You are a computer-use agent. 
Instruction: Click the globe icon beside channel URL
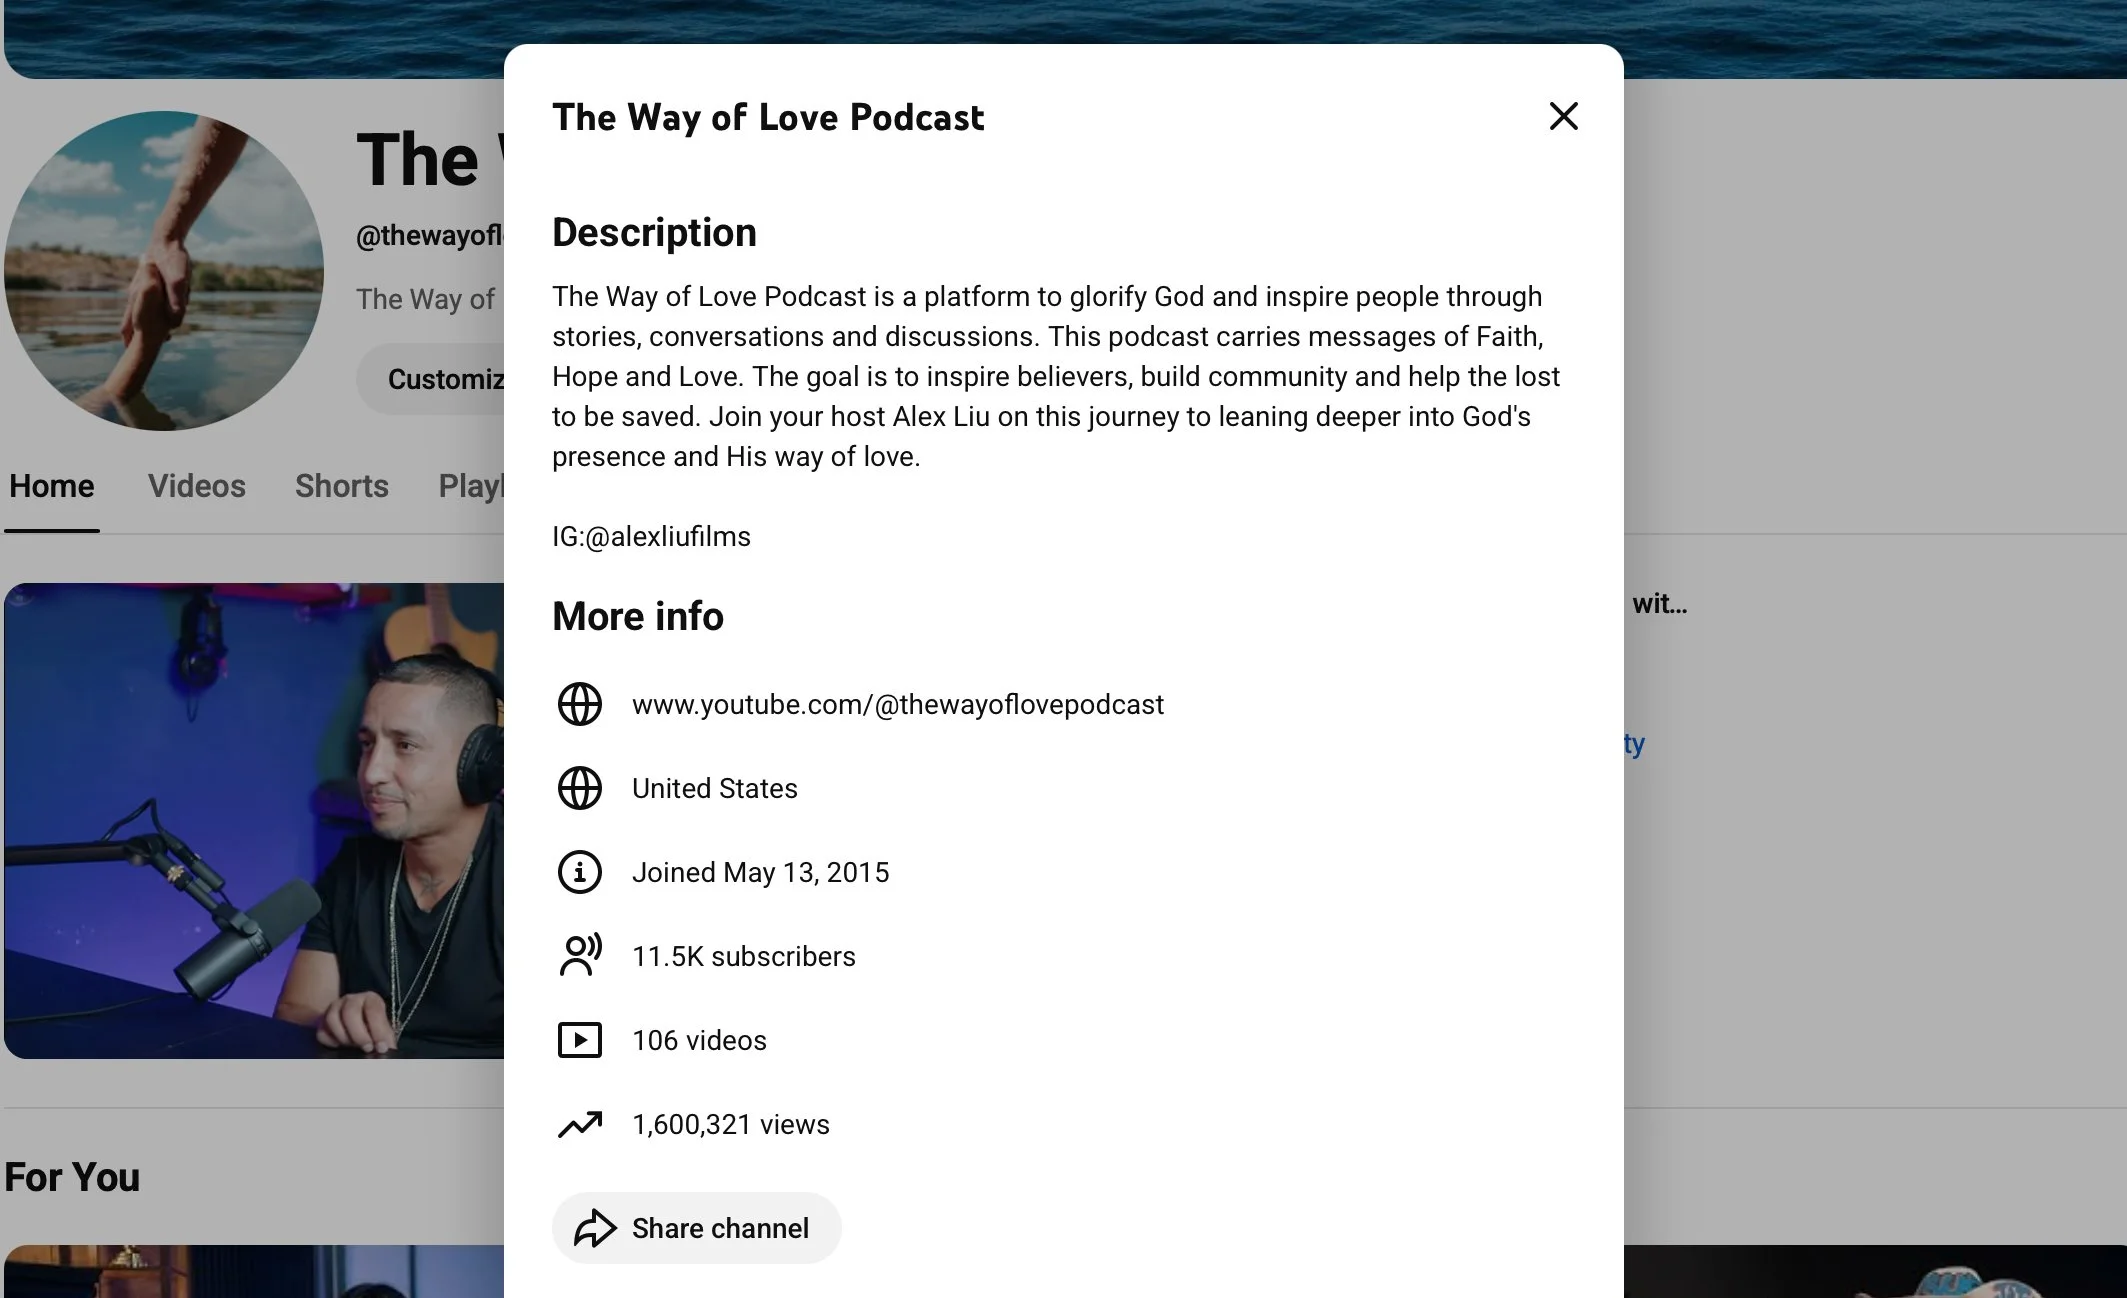(579, 704)
